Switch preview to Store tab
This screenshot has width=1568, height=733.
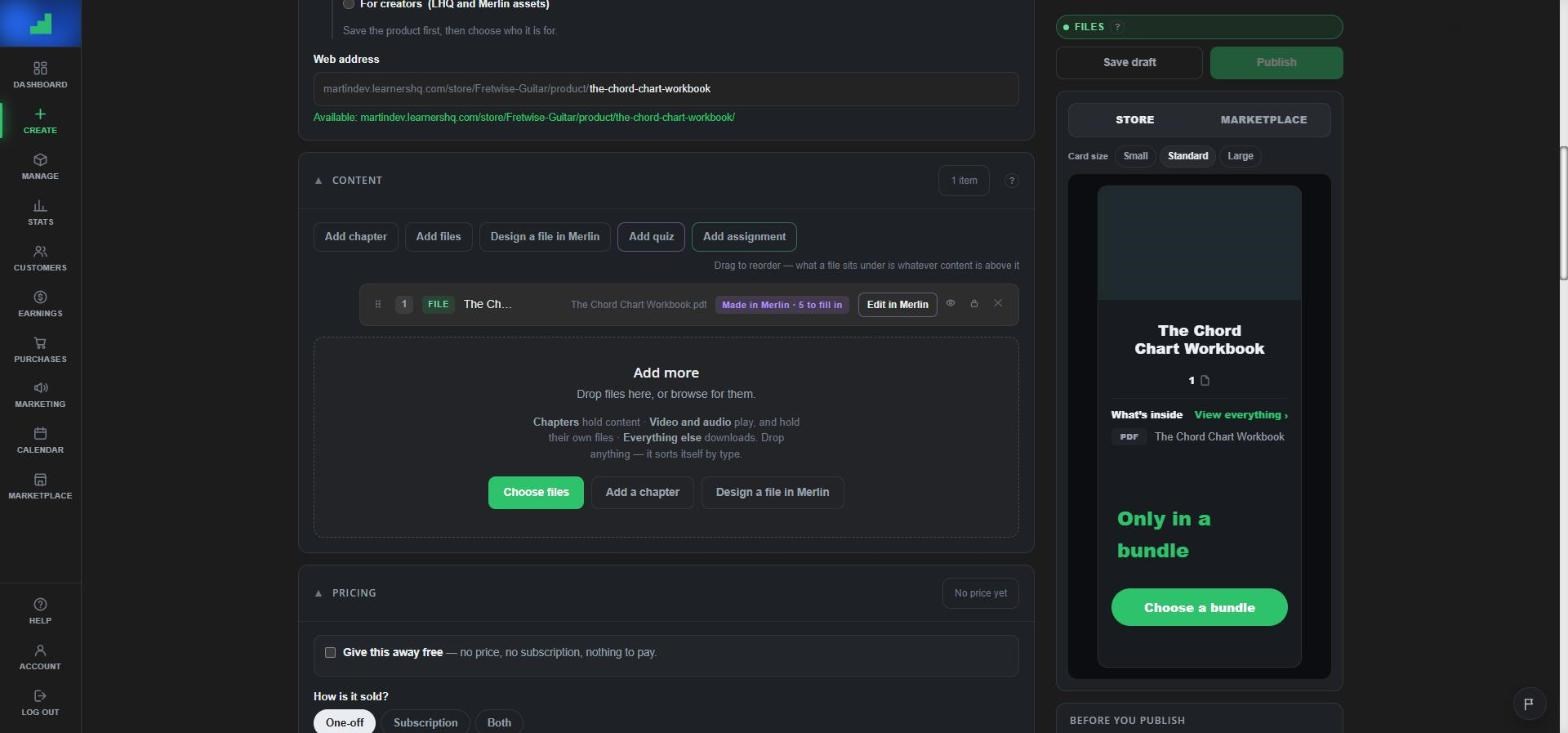point(1134,120)
